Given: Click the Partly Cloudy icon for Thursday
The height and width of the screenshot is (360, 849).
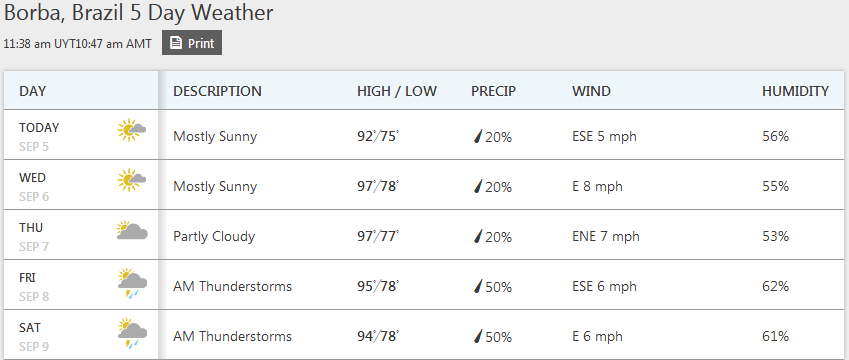Looking at the screenshot, I should tap(132, 230).
